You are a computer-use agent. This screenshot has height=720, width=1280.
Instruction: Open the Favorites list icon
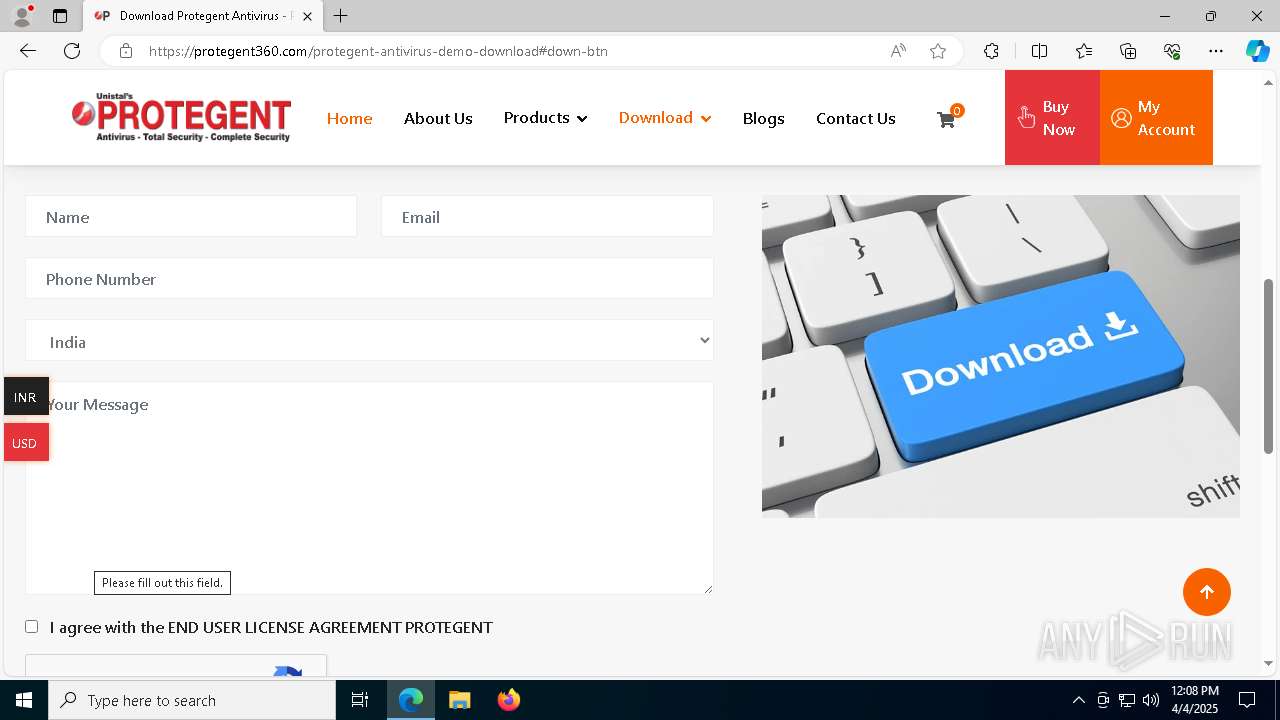point(1084,51)
